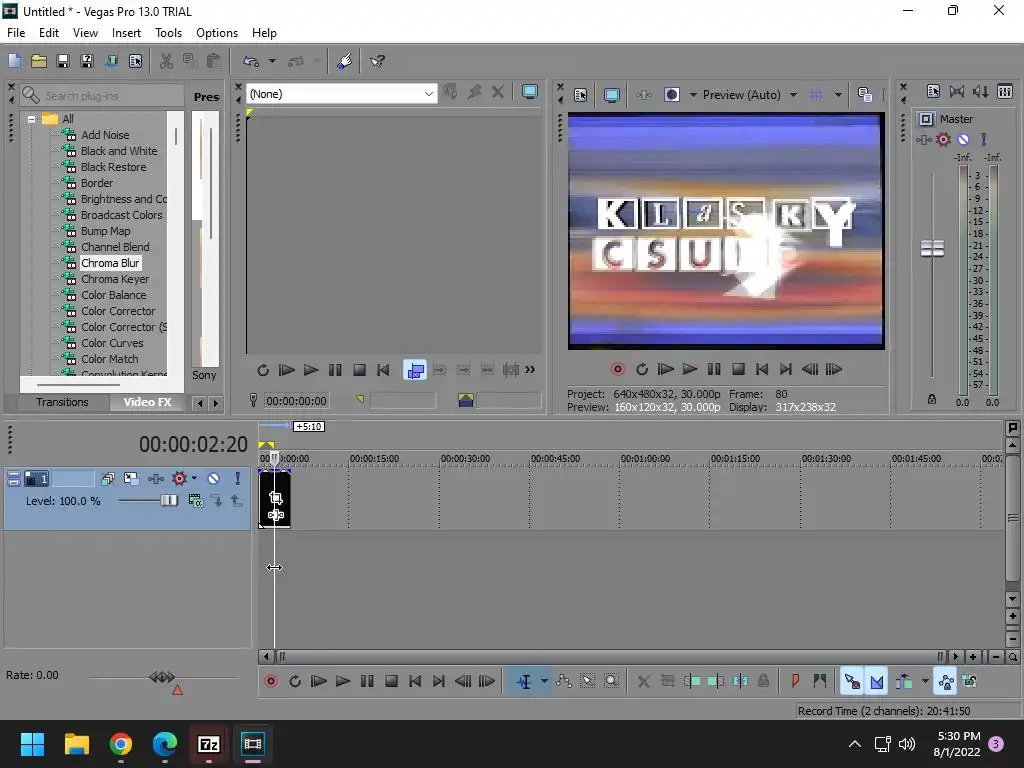Adjust track 1 Level slider
Viewport: 1024px width, 768px height.
tap(169, 500)
